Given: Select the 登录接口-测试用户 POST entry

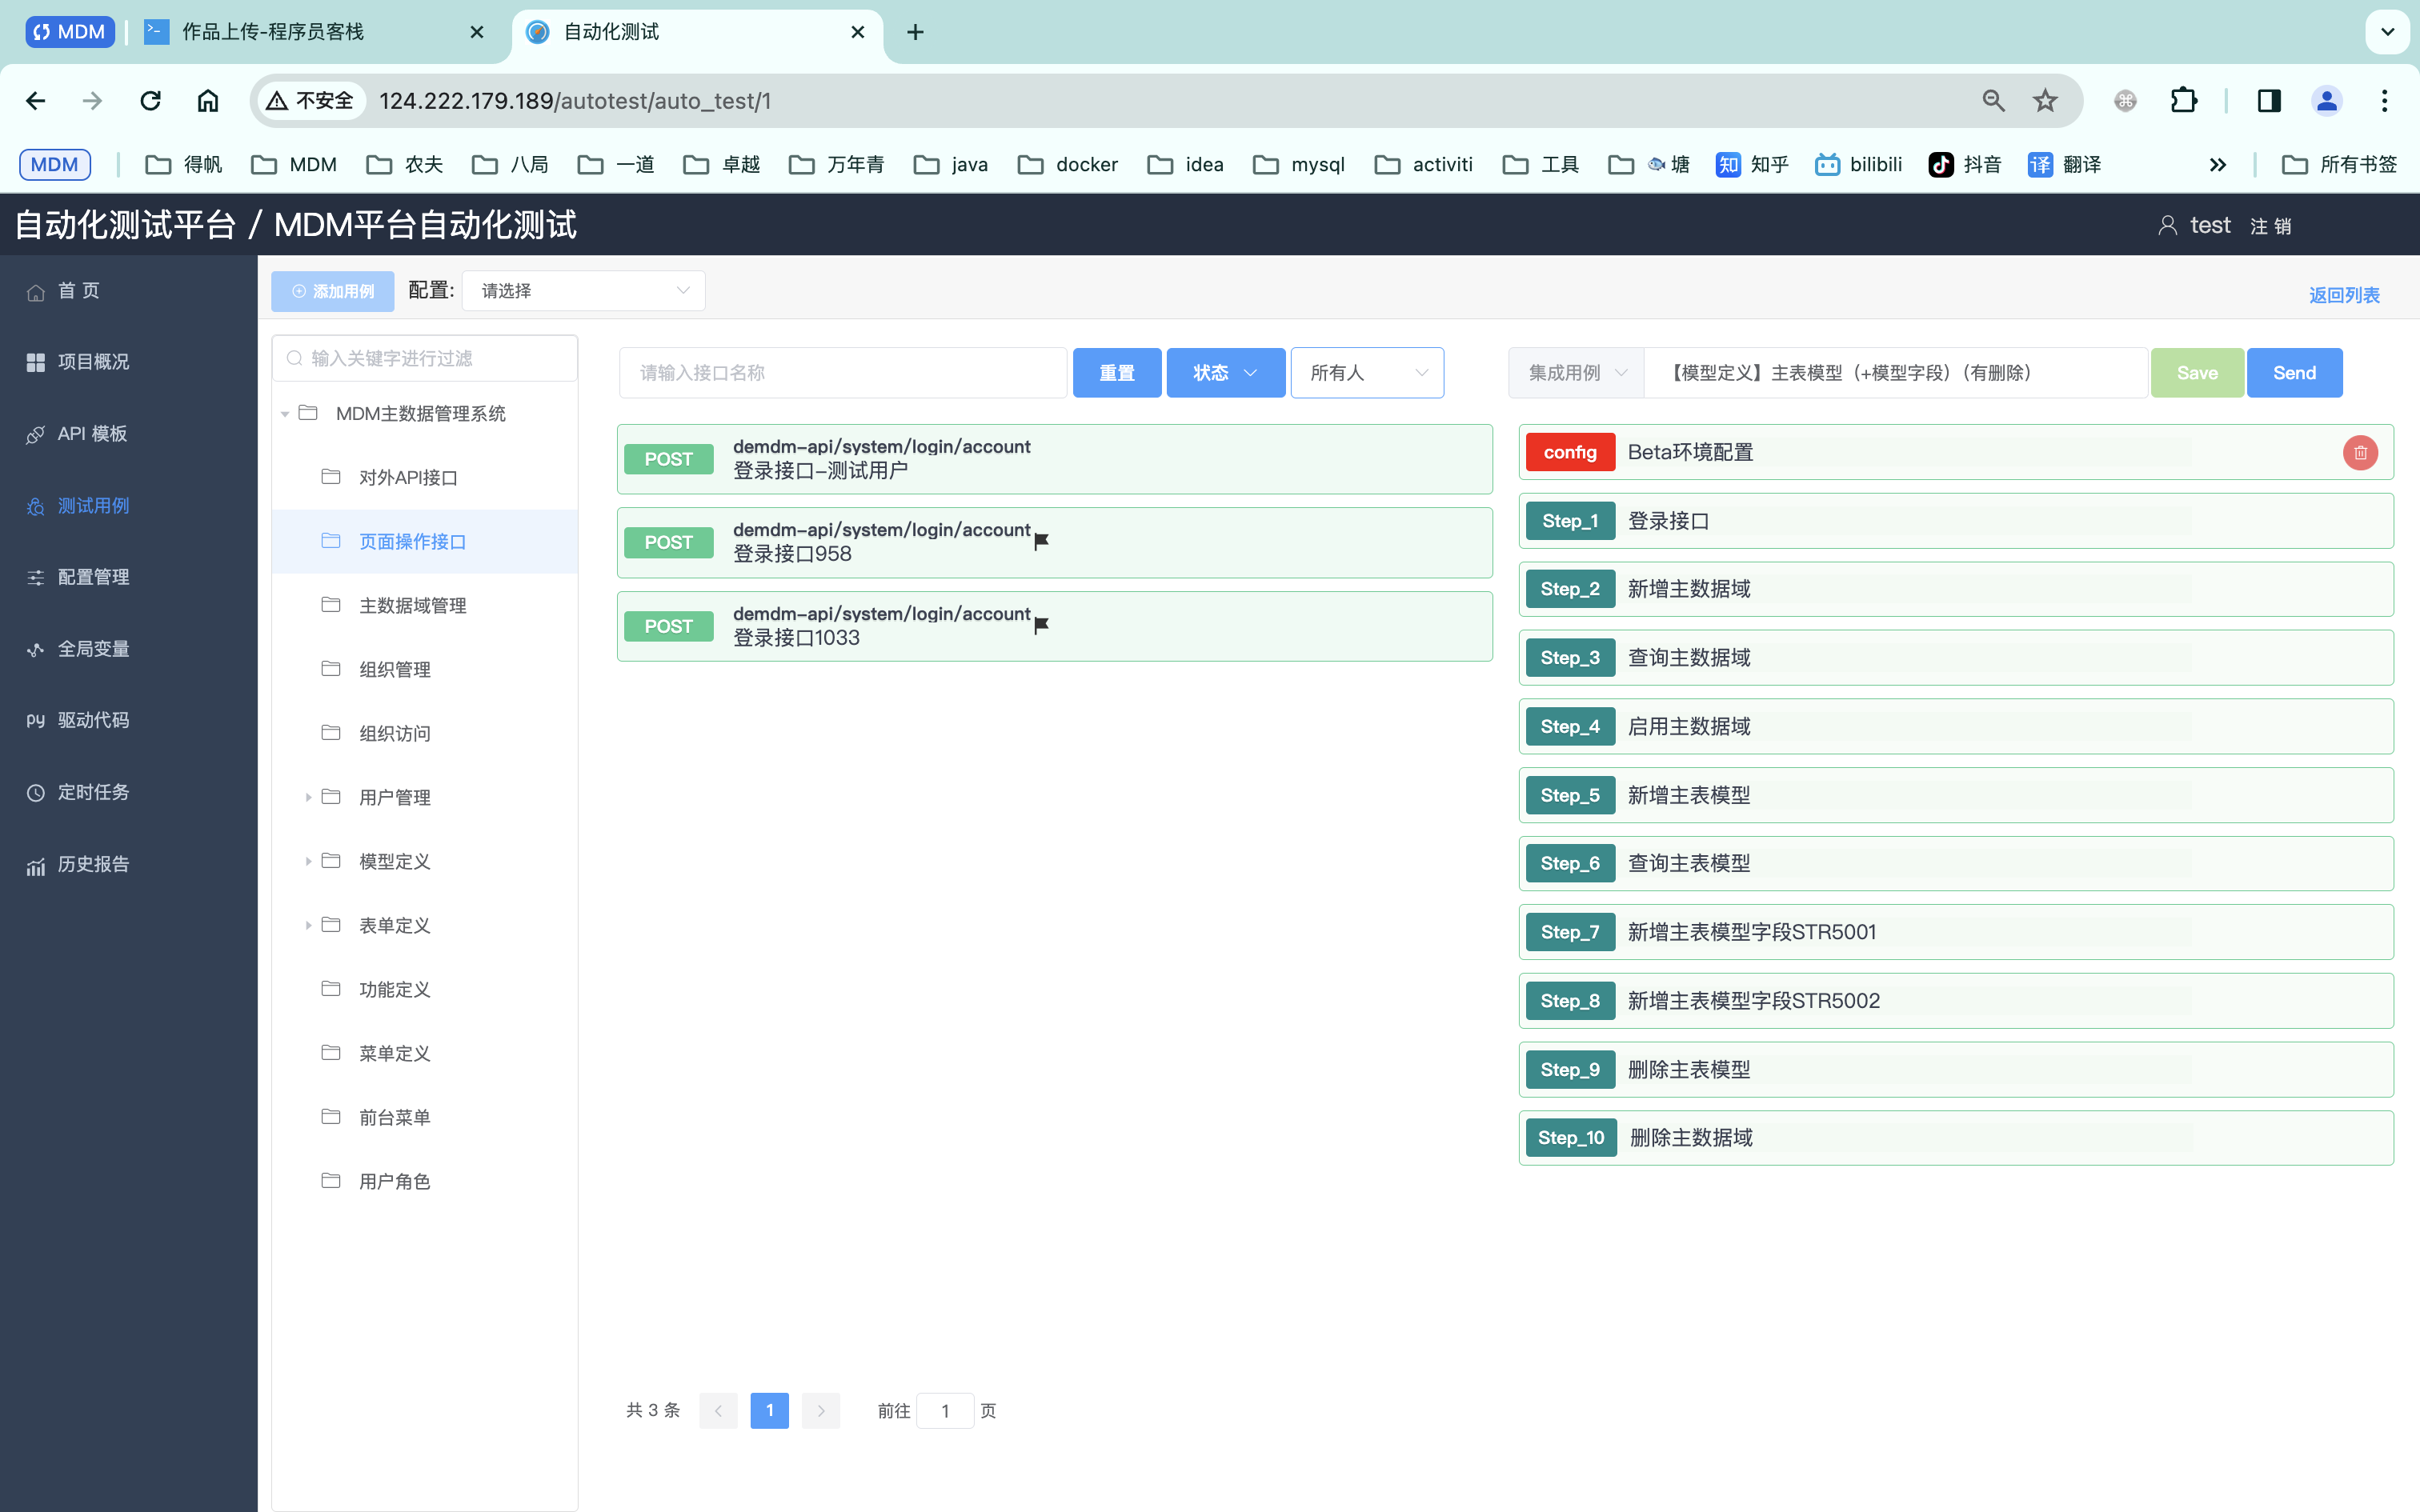Looking at the screenshot, I should [1055, 459].
